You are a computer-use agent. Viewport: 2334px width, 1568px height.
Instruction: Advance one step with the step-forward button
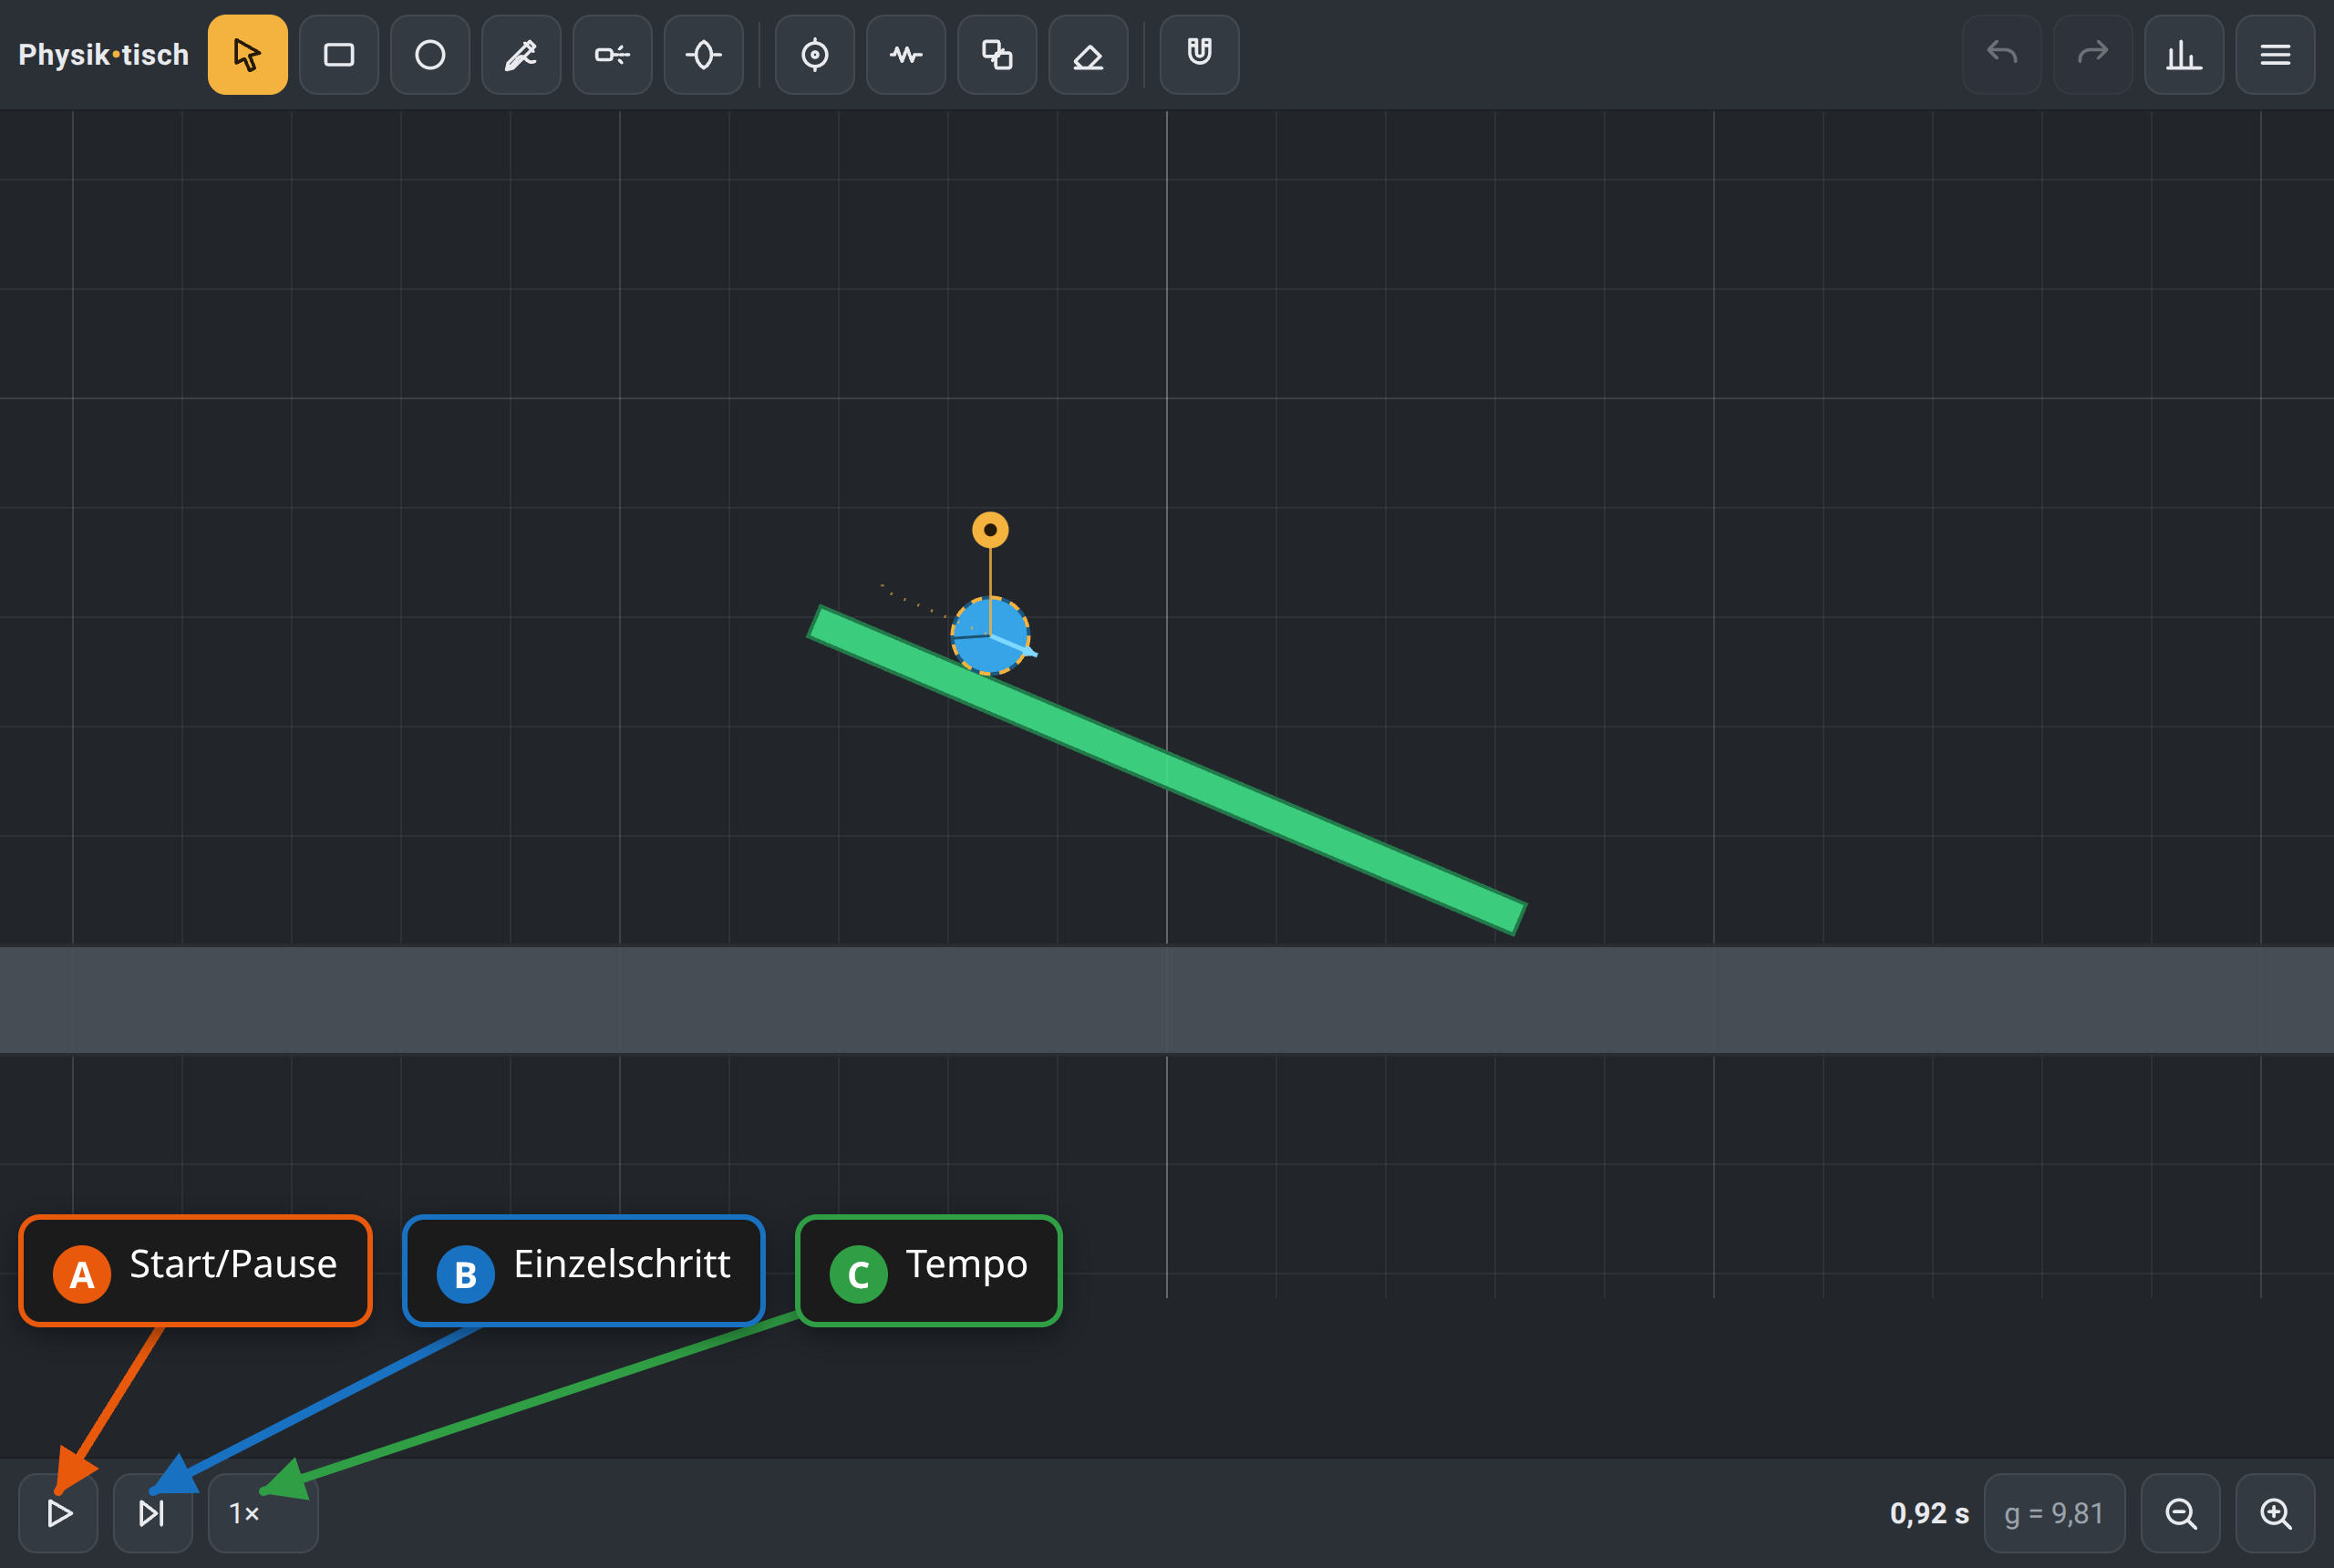pos(152,1513)
